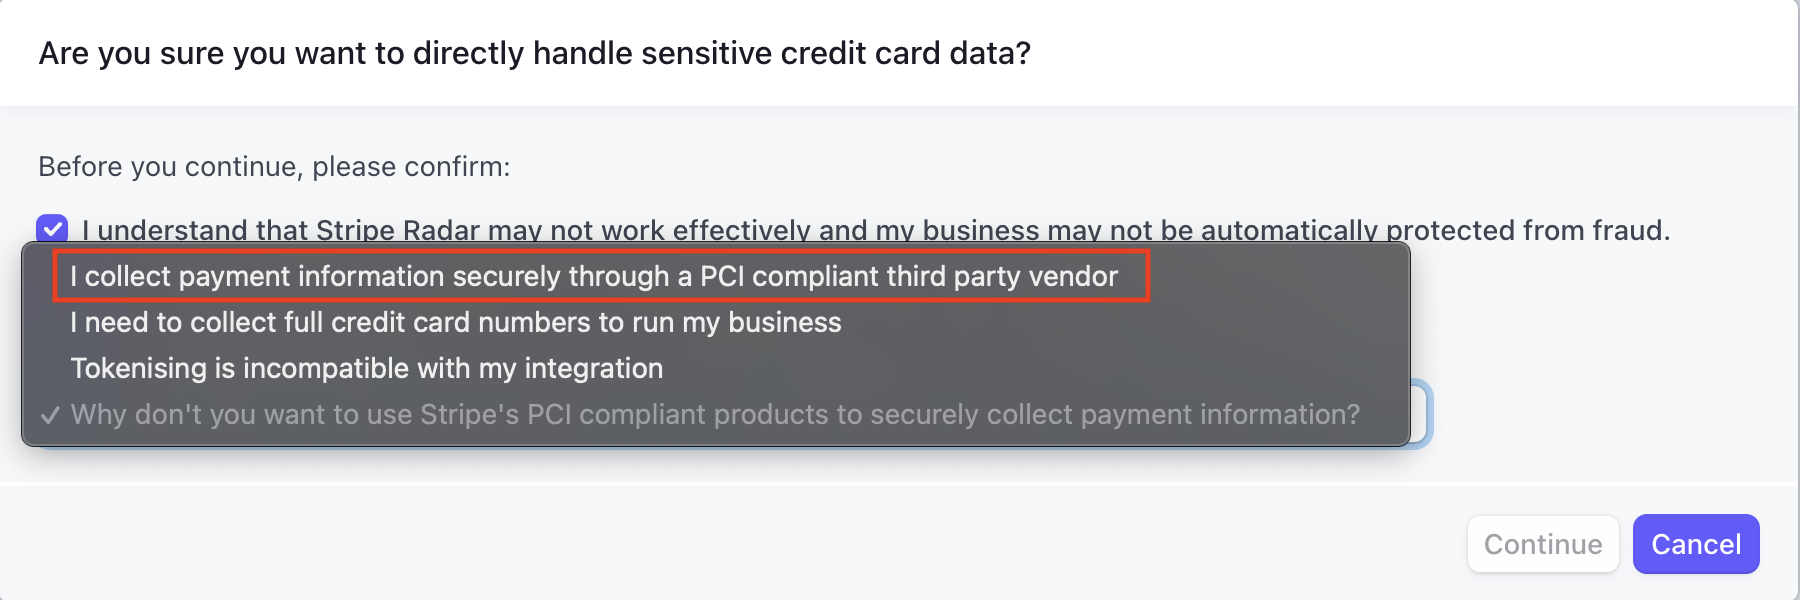Viewport: 1800px width, 600px height.
Task: Cancel the sensitive card data dialog
Action: [1695, 544]
